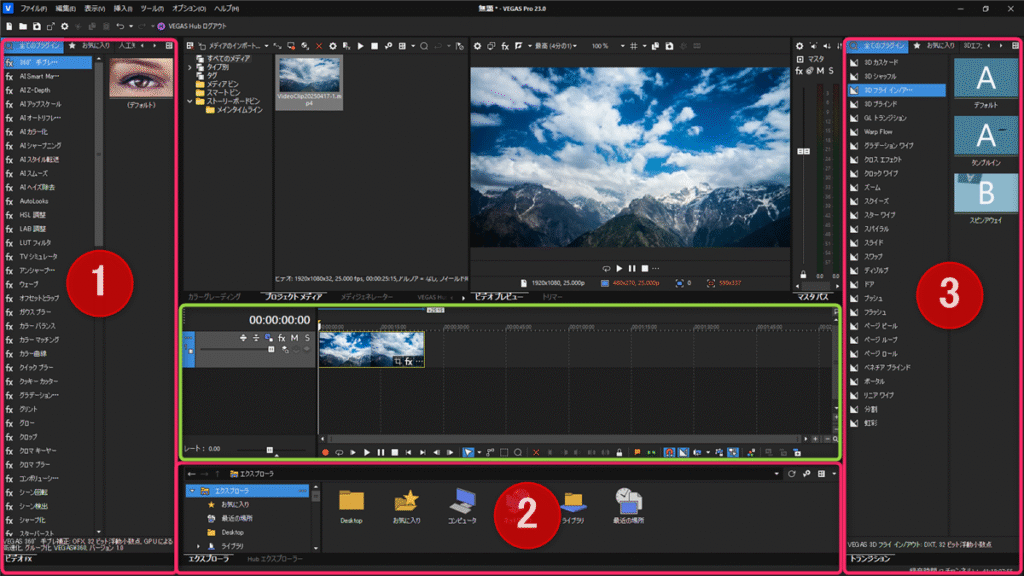The height and width of the screenshot is (576, 1024).
Task: Solo the video track with S button
Action: [x=307, y=338]
